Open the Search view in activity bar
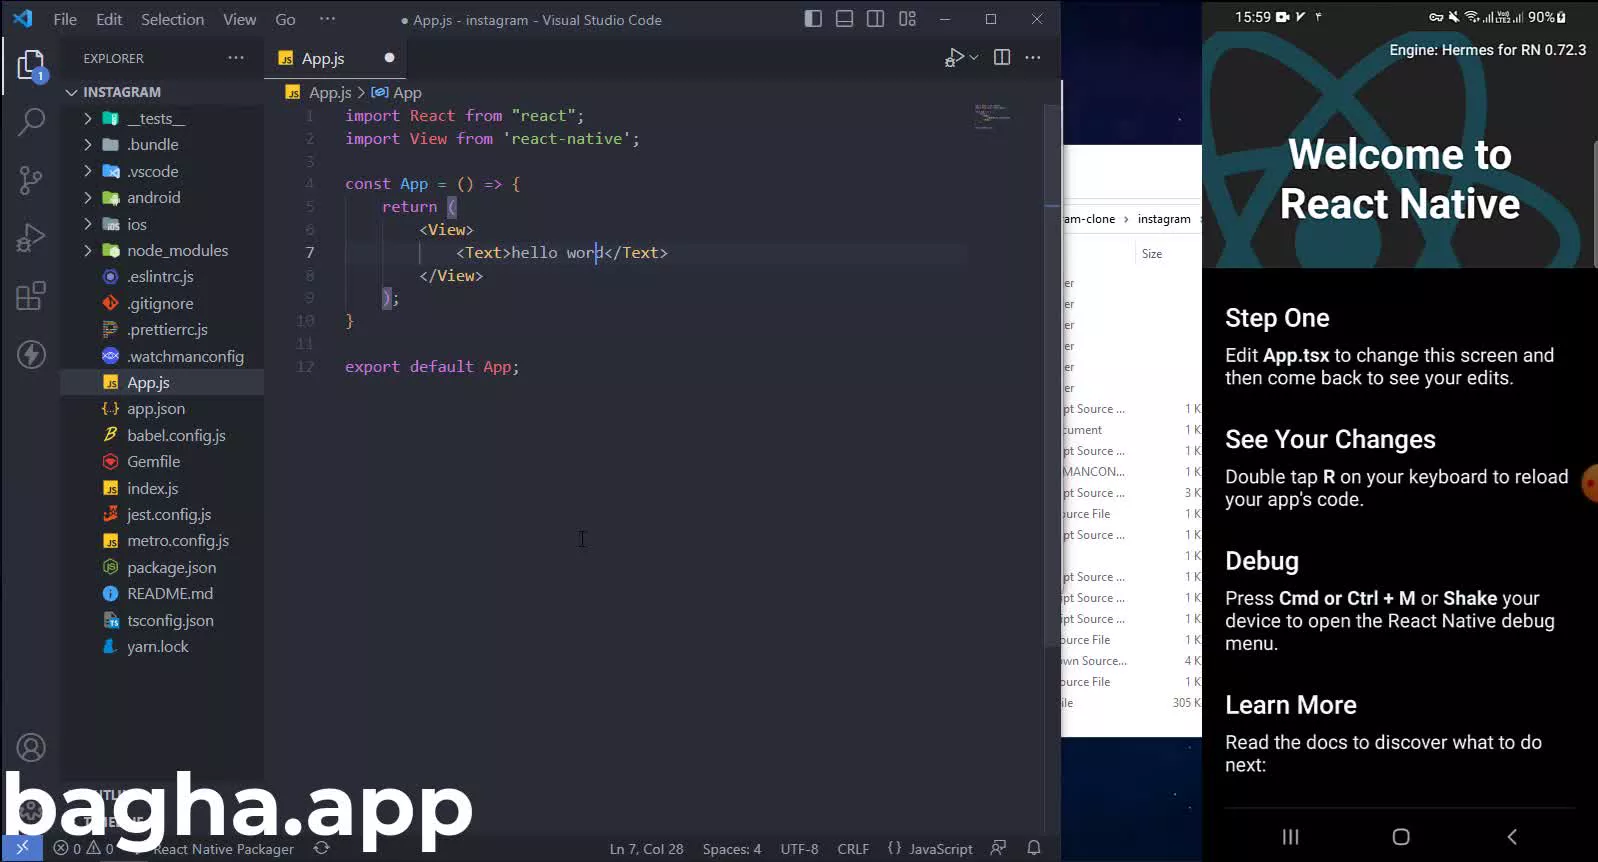Screen dimensions: 1598x862 pos(31,122)
